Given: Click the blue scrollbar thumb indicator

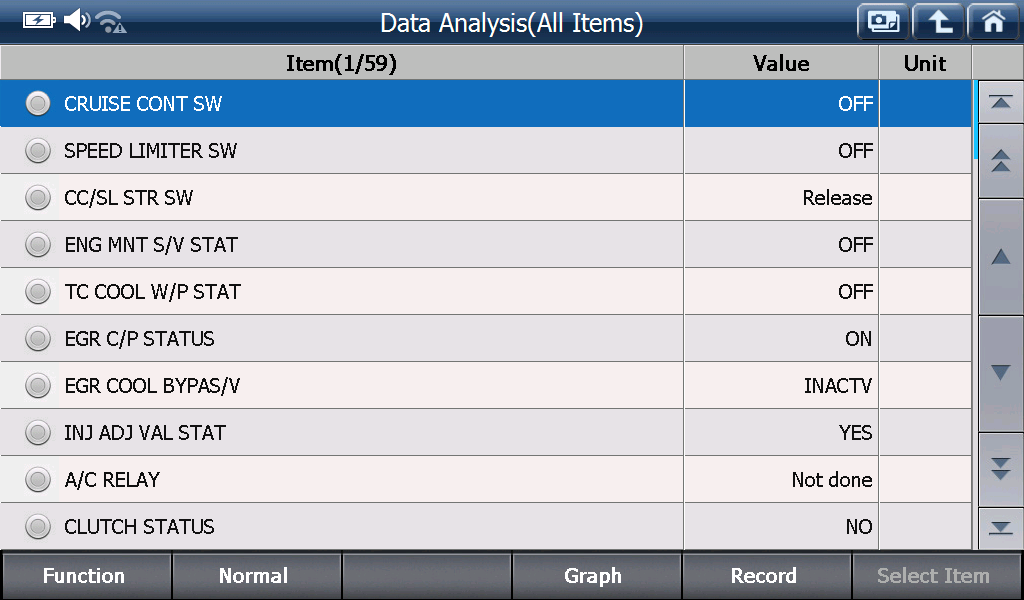Looking at the screenshot, I should pos(975,119).
